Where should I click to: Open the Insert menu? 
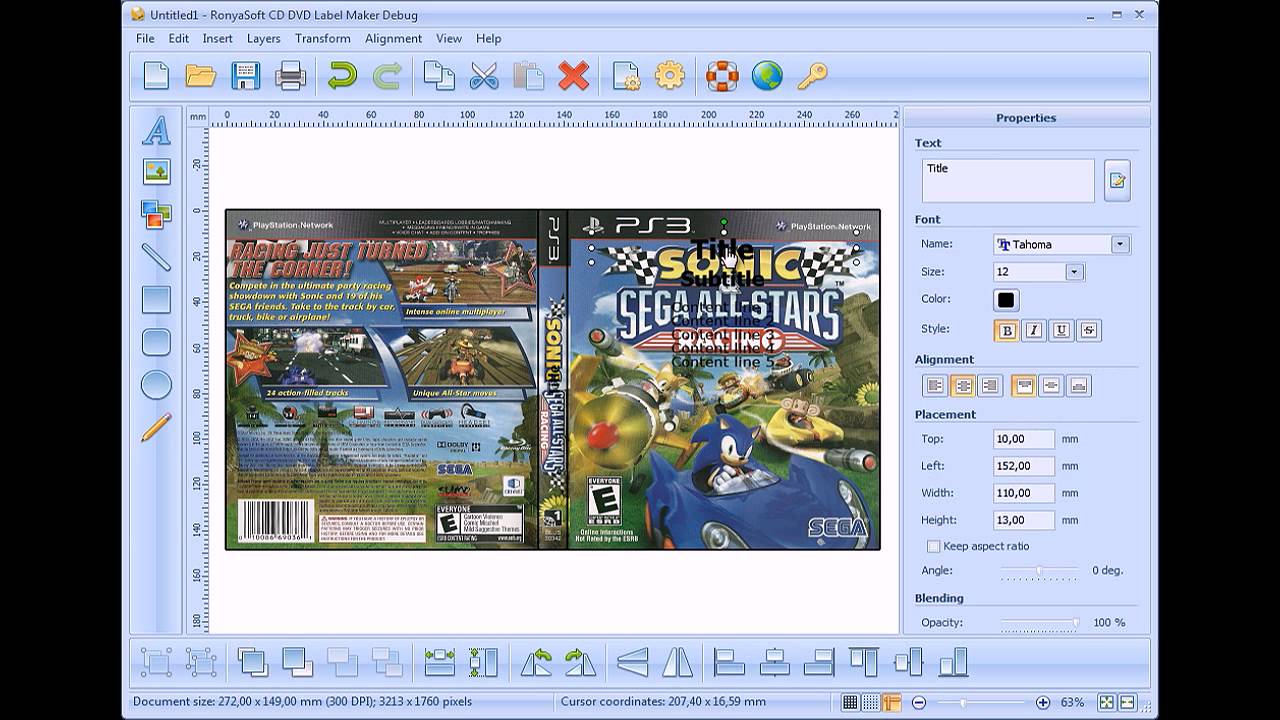[217, 38]
